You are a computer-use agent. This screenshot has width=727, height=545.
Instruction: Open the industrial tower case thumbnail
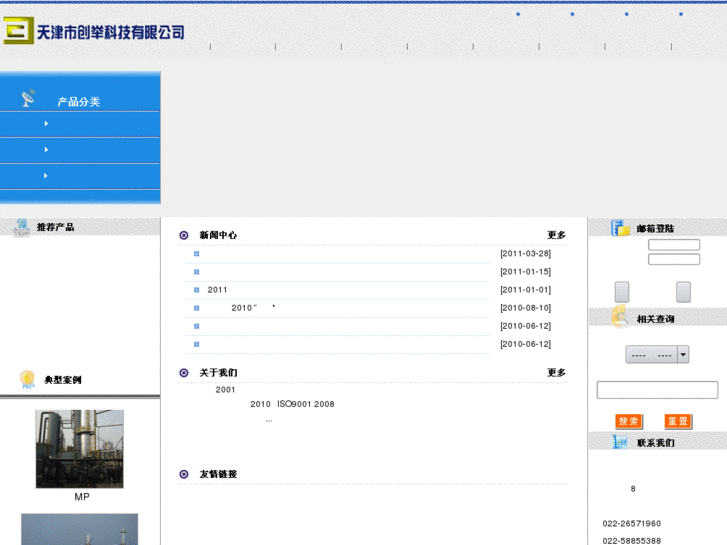(80, 449)
